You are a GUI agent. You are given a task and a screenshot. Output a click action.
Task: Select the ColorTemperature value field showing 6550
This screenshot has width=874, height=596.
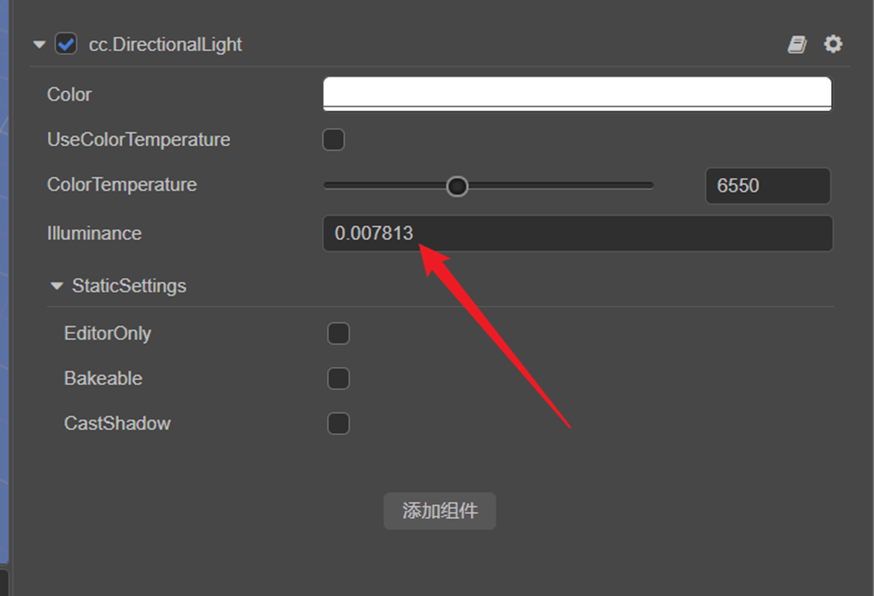tap(767, 185)
